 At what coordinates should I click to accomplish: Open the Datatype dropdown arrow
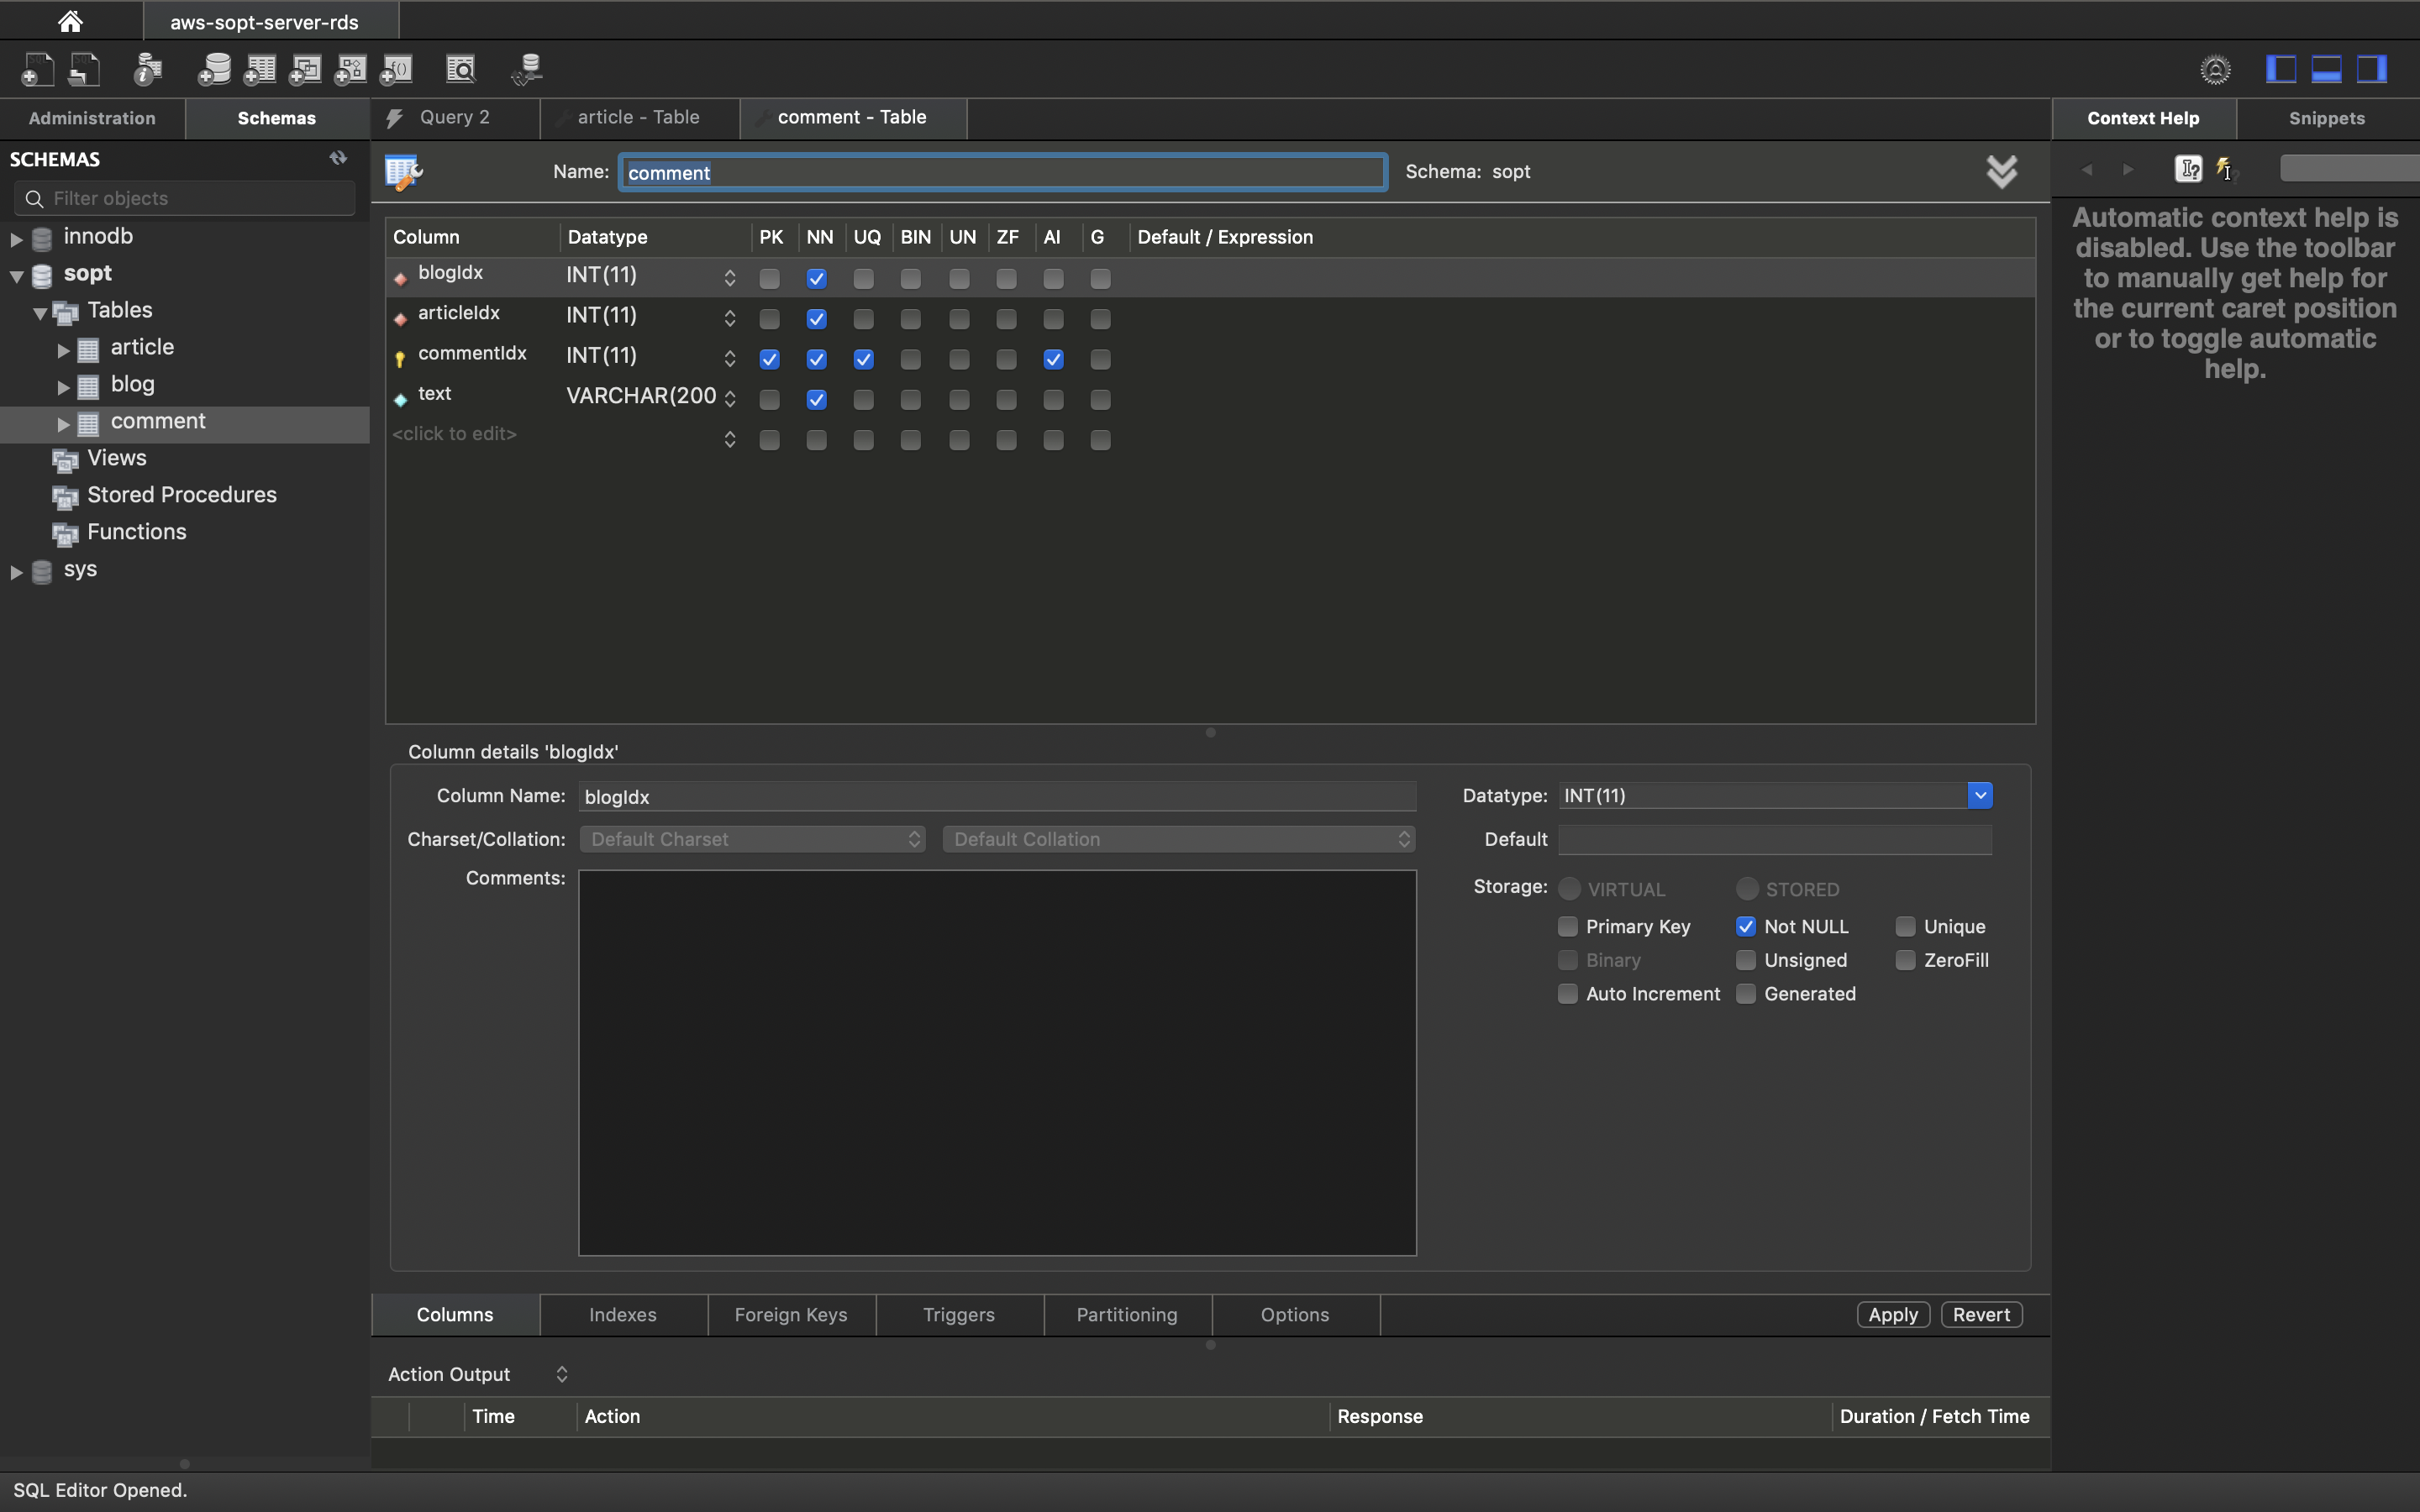point(1979,795)
